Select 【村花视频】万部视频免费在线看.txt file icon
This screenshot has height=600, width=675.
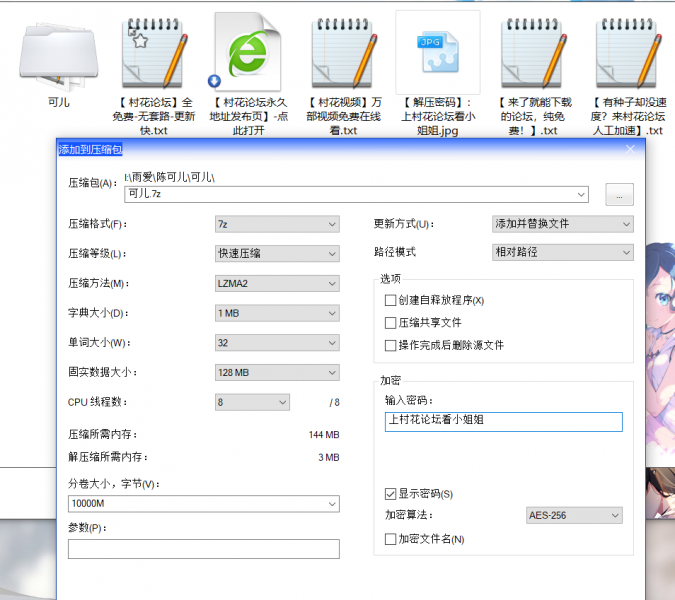coord(343,53)
